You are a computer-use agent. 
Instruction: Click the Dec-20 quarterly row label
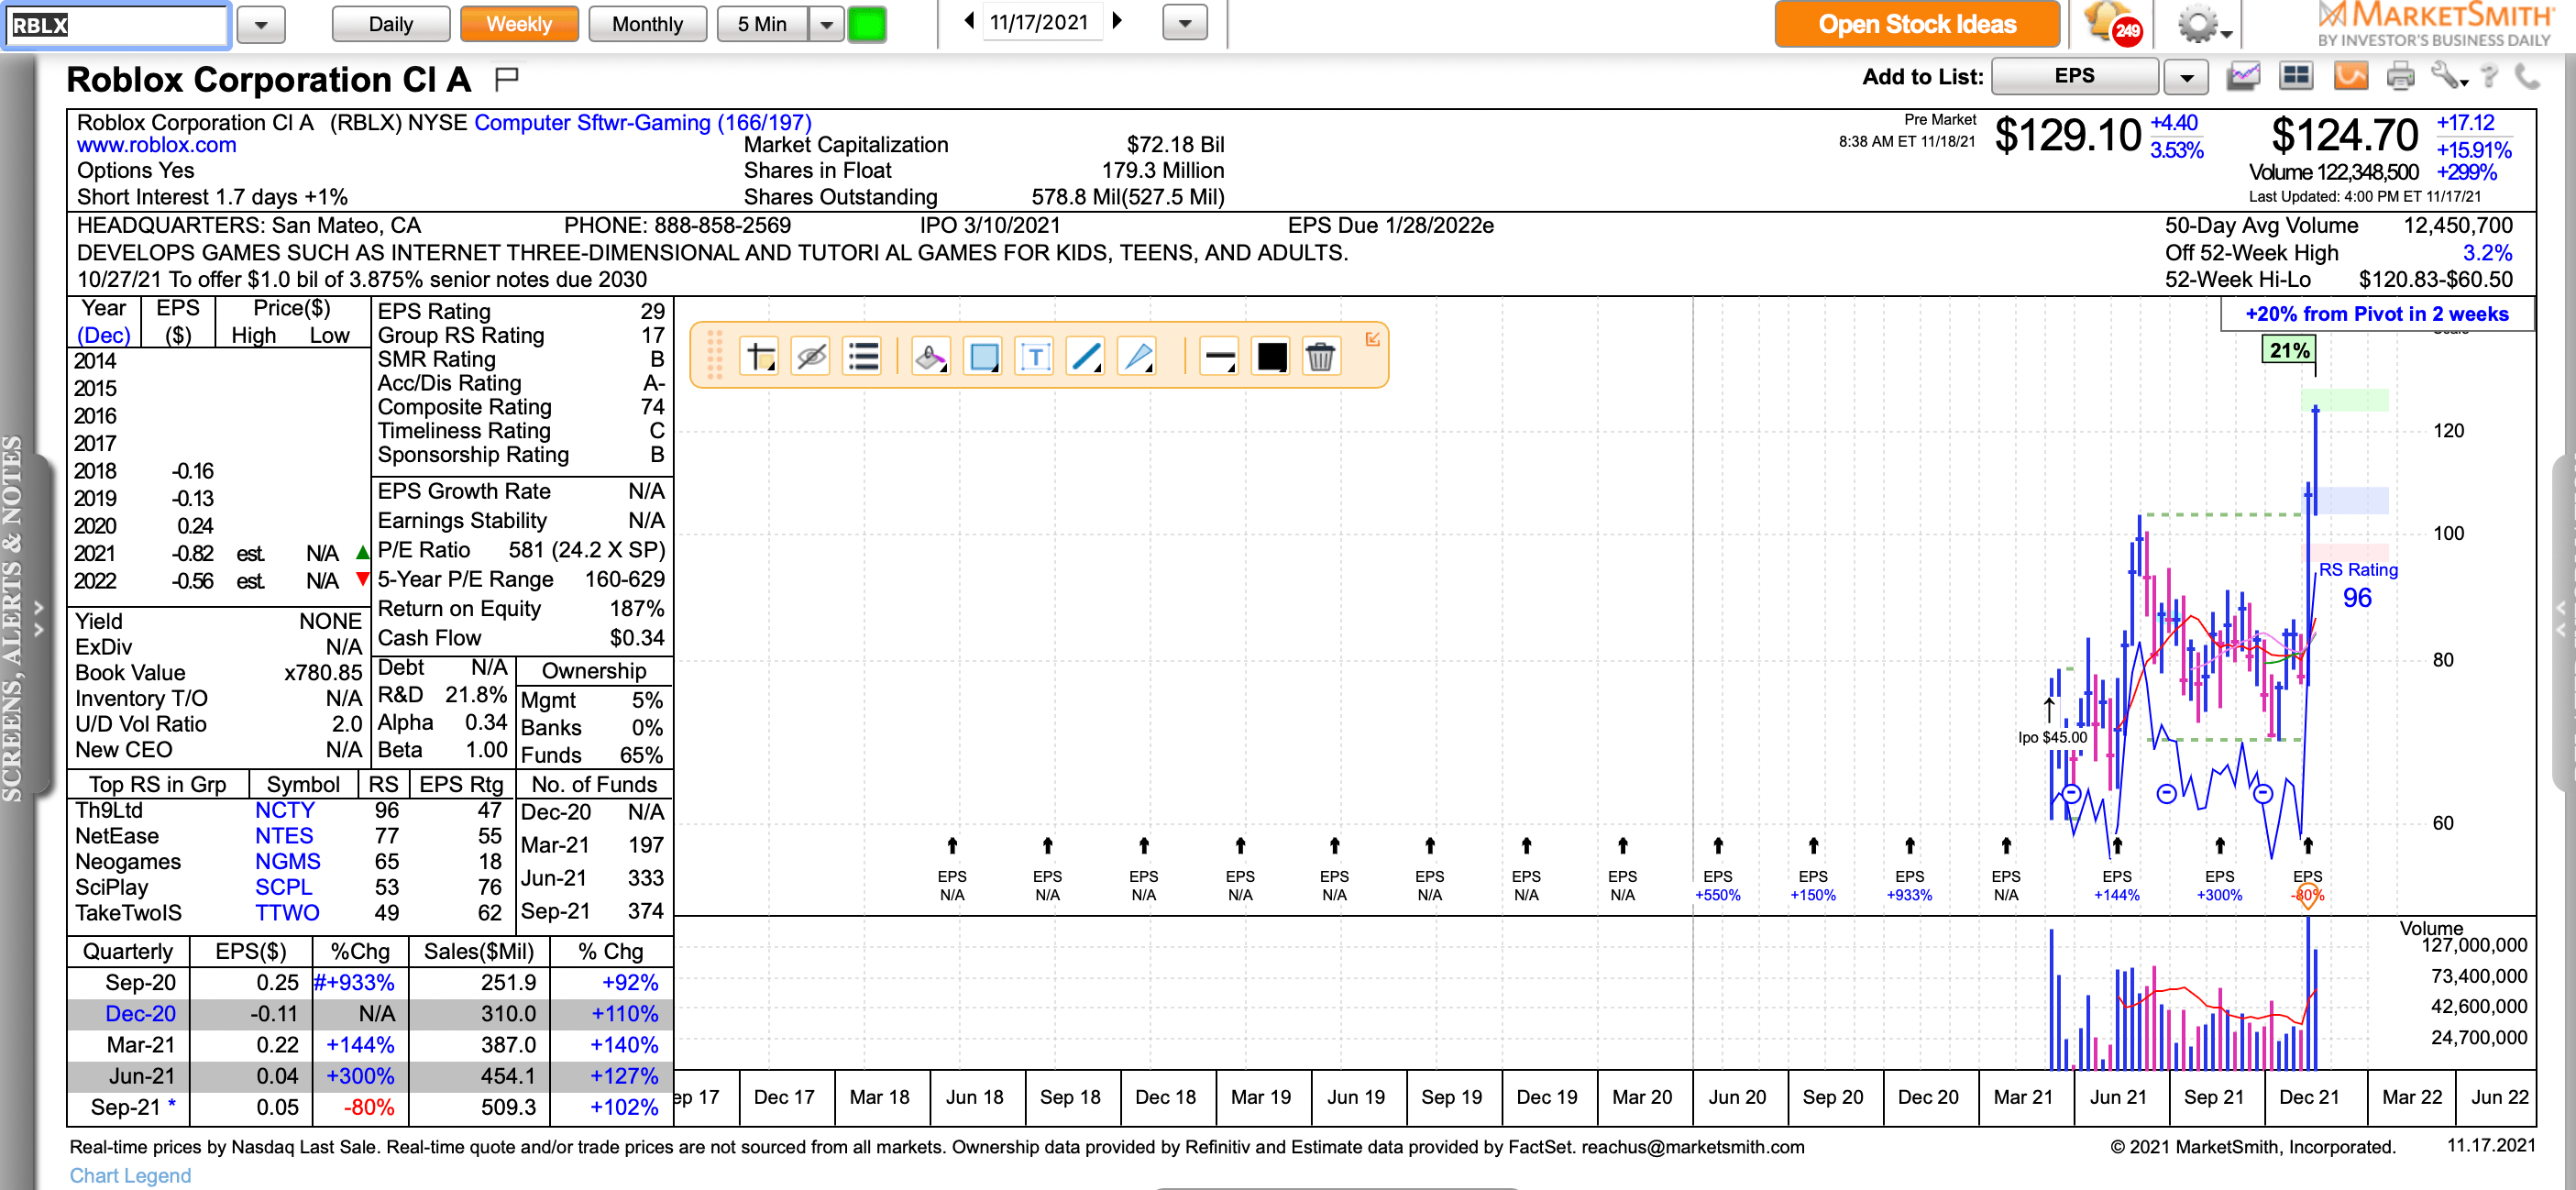[141, 1013]
